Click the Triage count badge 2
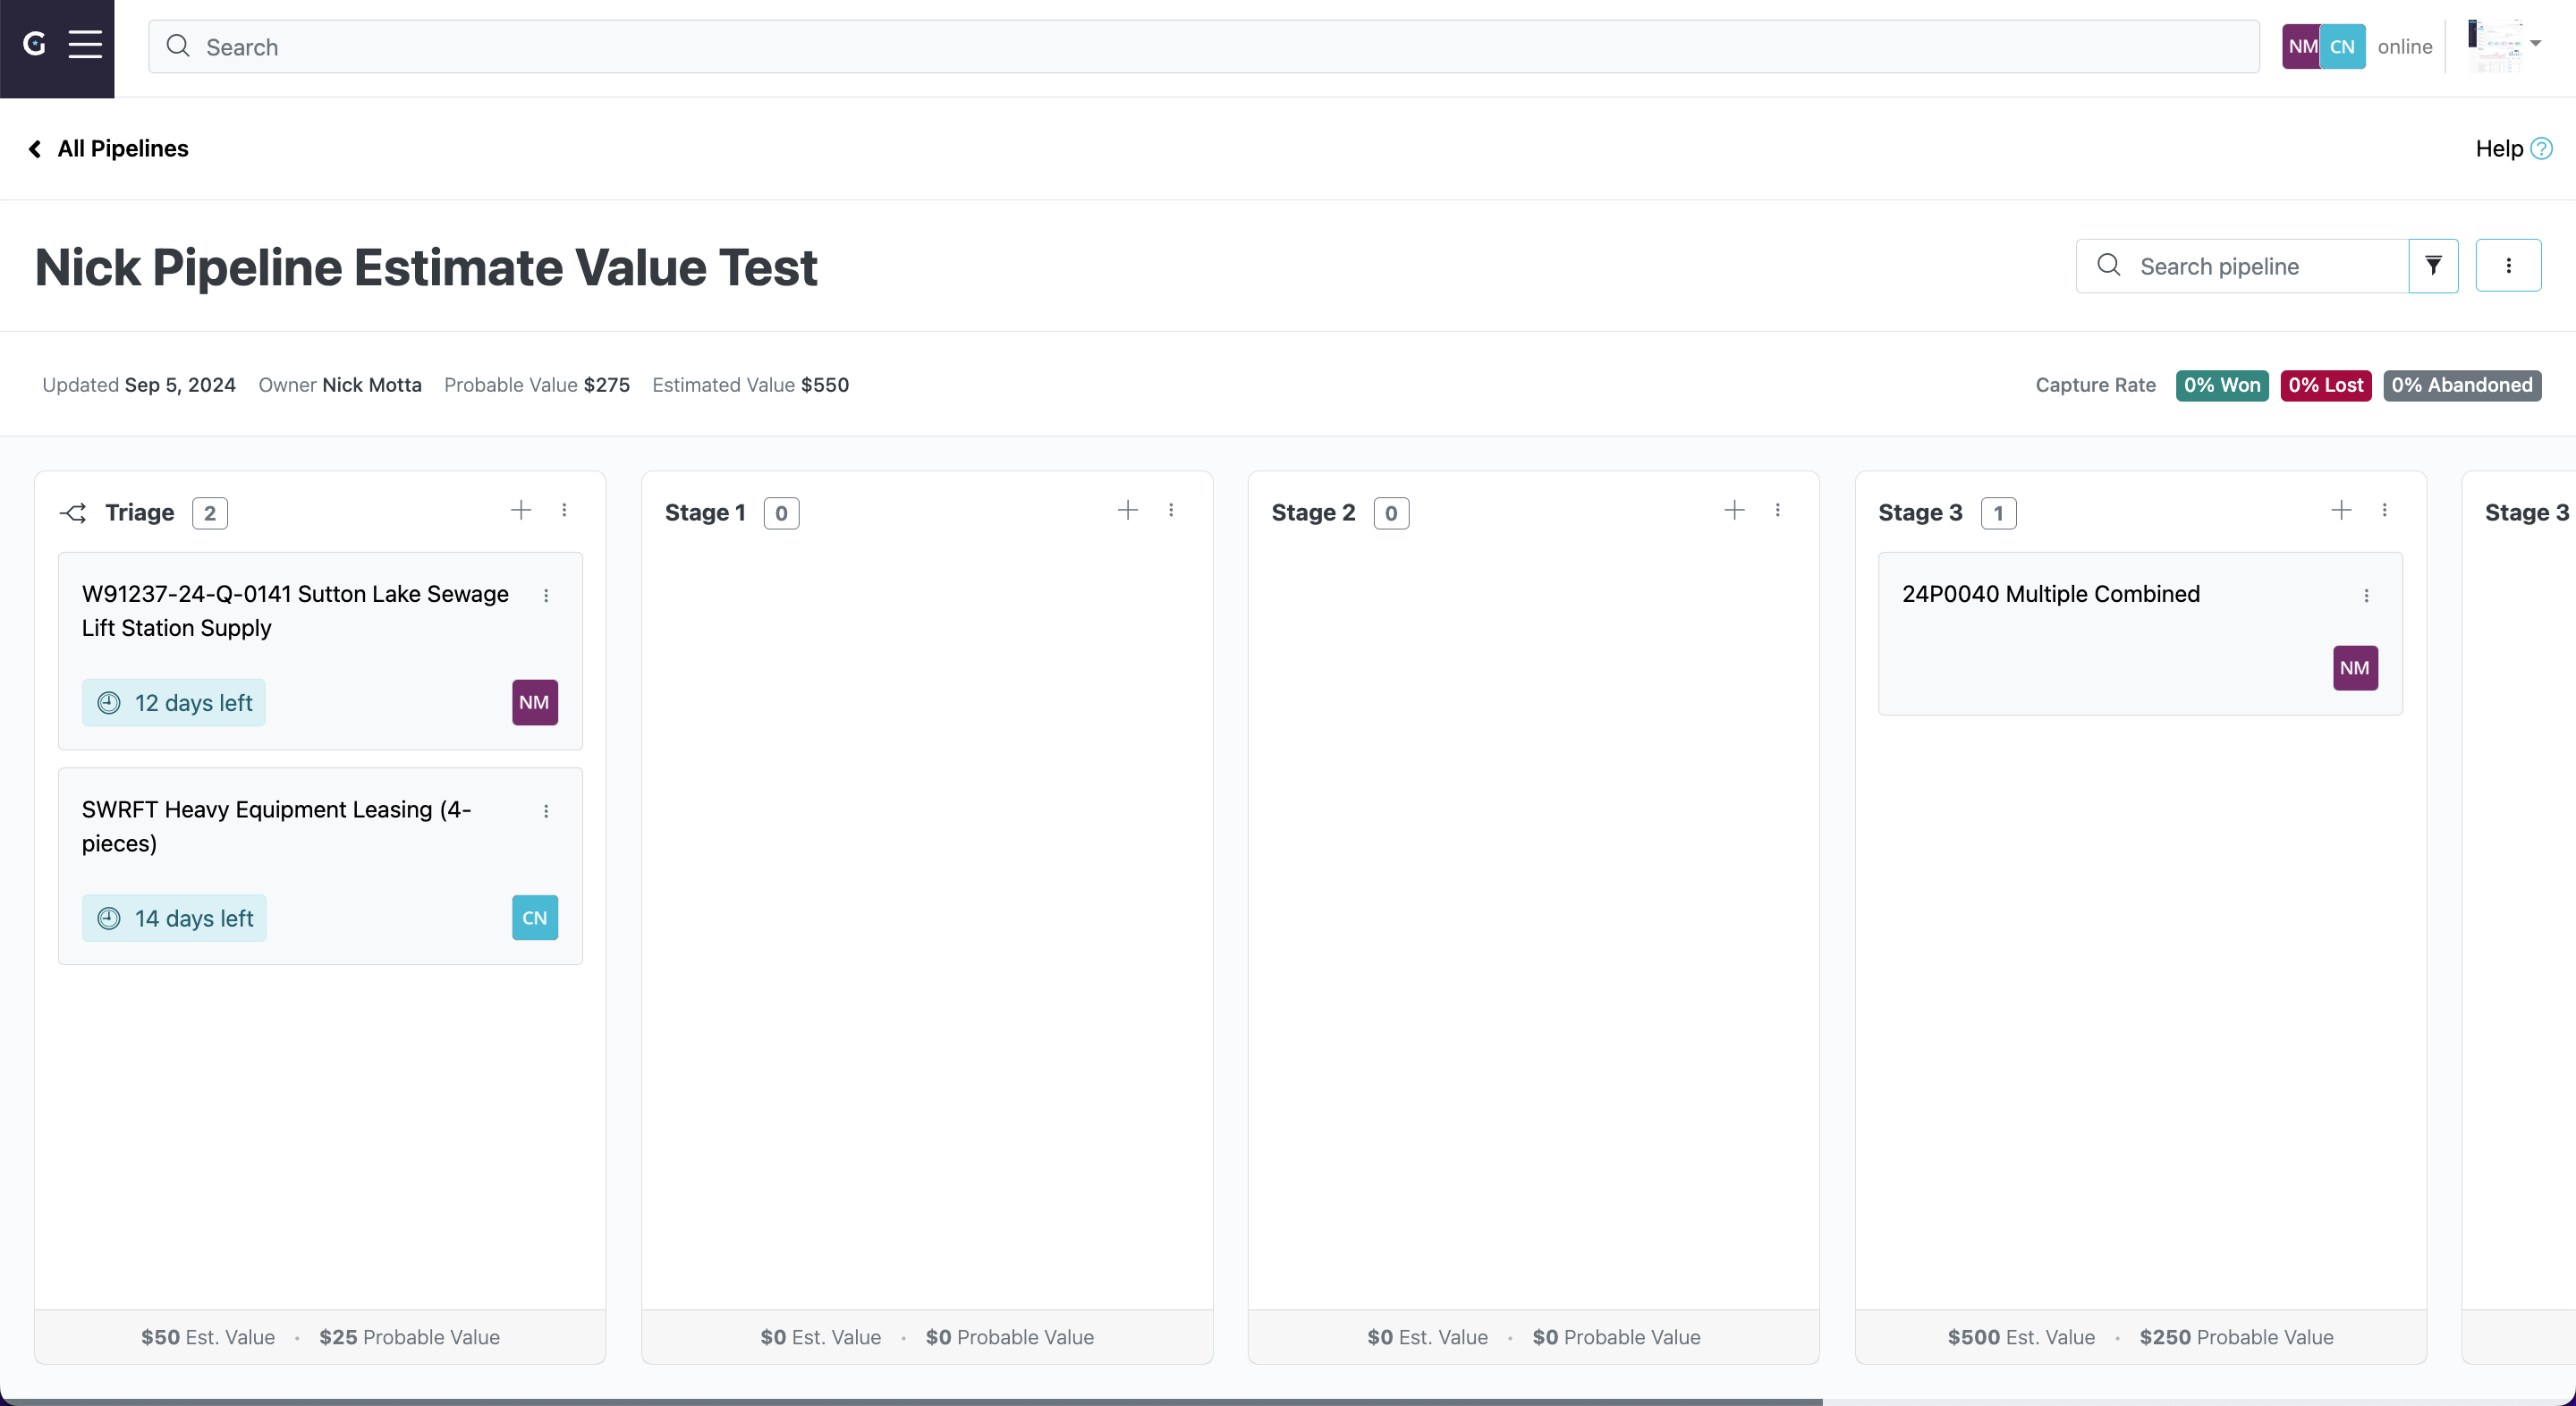 210,513
